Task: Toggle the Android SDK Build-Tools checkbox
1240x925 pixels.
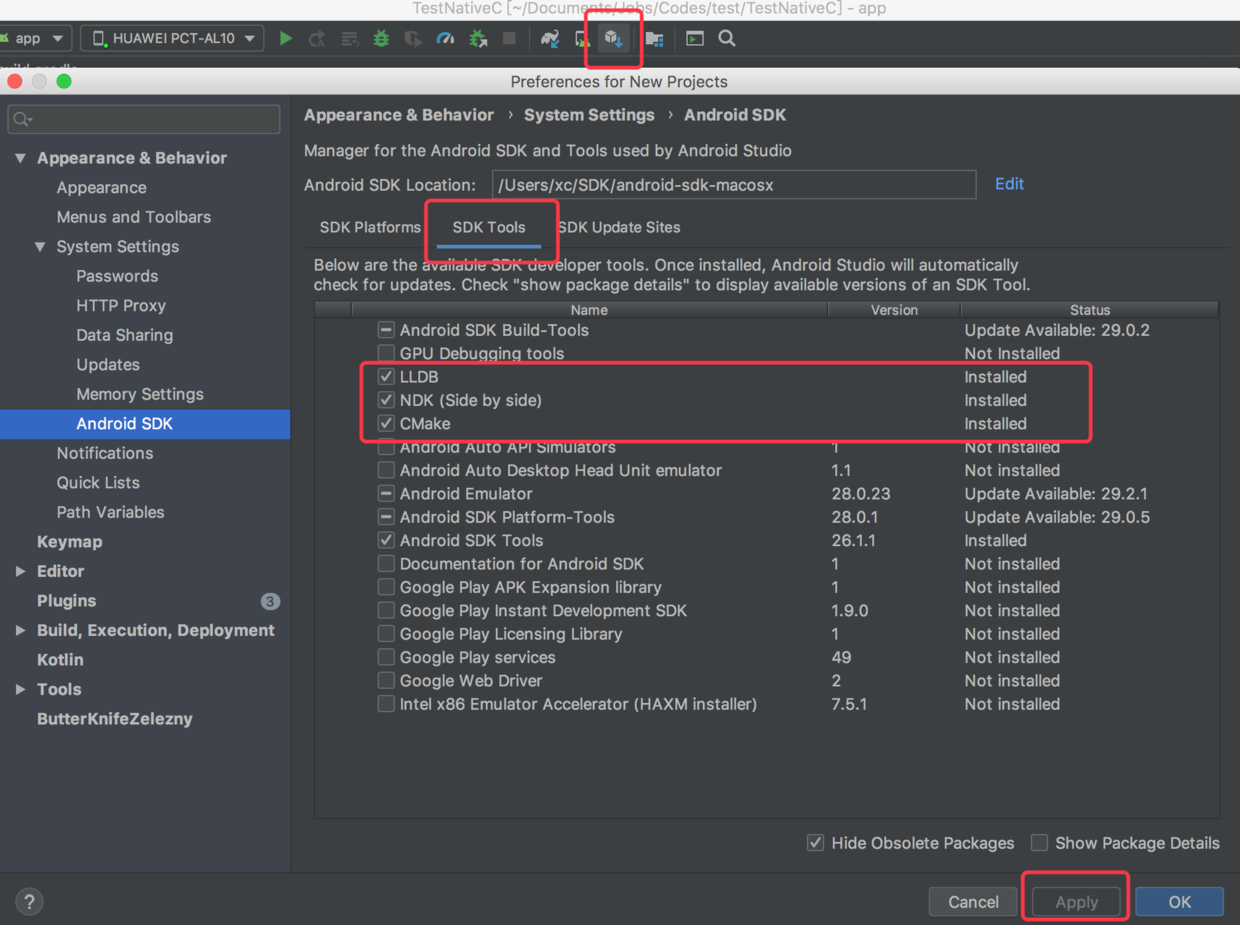Action: coord(386,330)
